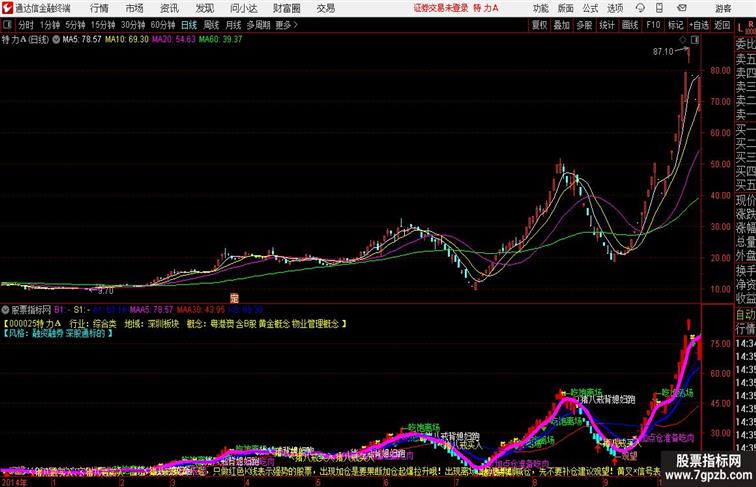Image resolution: width=756 pixels, height=487 pixels.
Task: Switch to the 月线 monthly tab
Action: tap(233, 25)
